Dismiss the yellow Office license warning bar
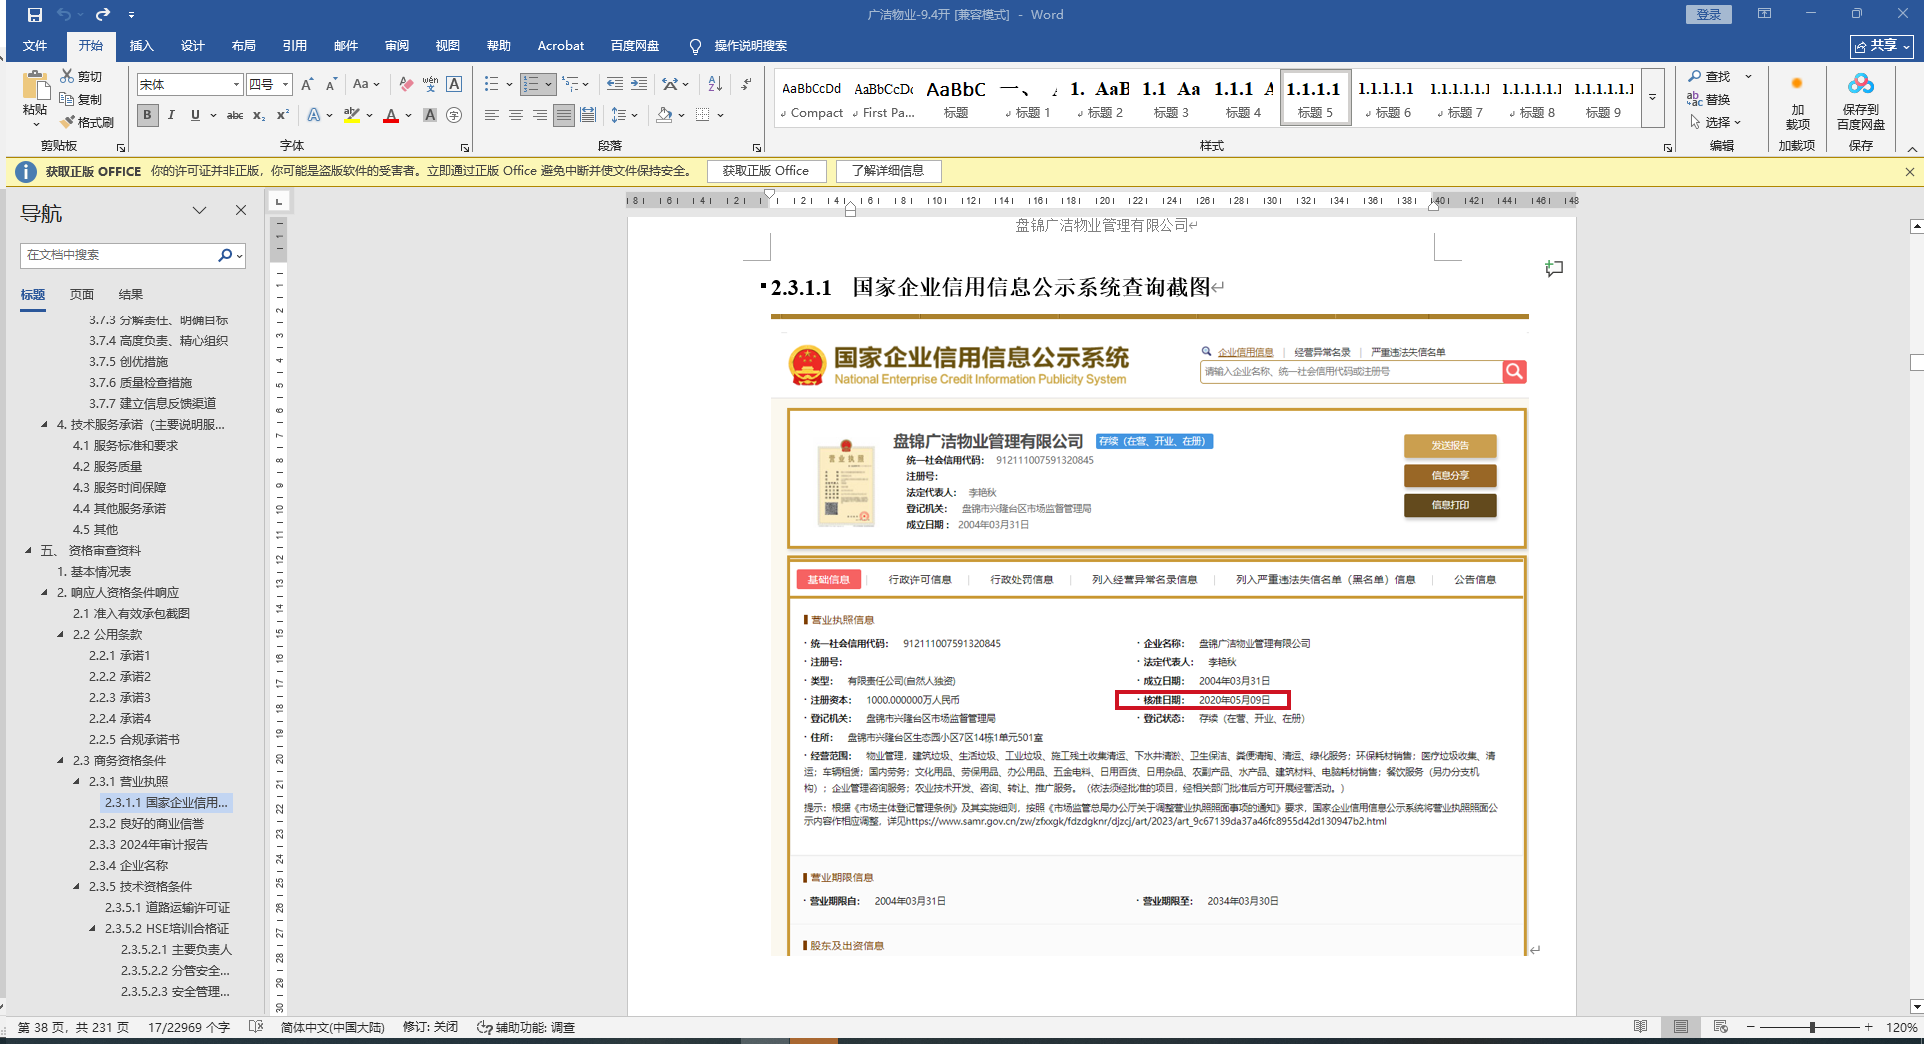1924x1044 pixels. coord(1909,172)
